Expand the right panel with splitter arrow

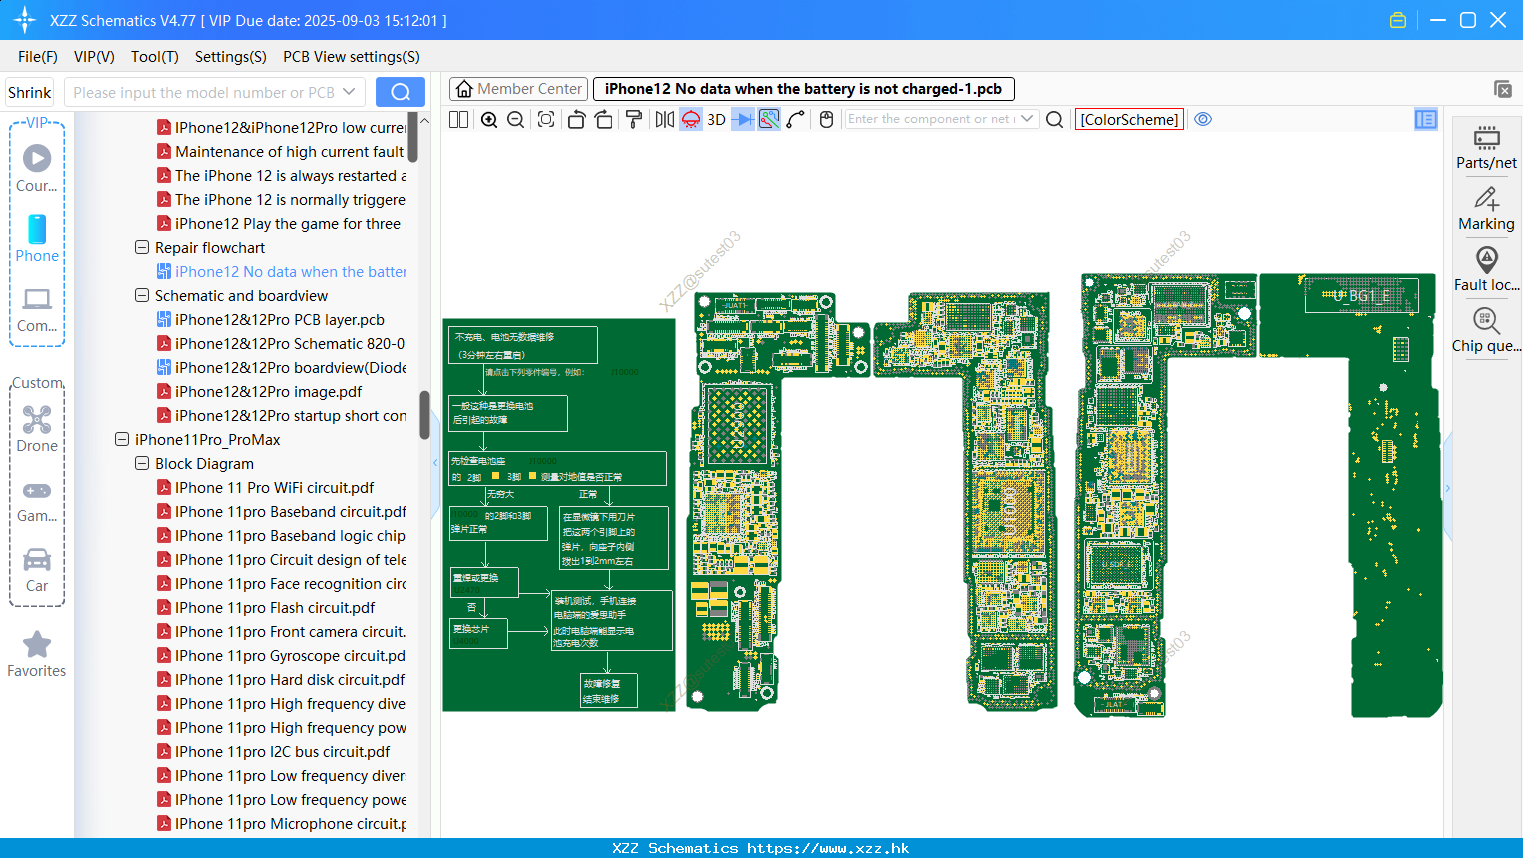1447,488
